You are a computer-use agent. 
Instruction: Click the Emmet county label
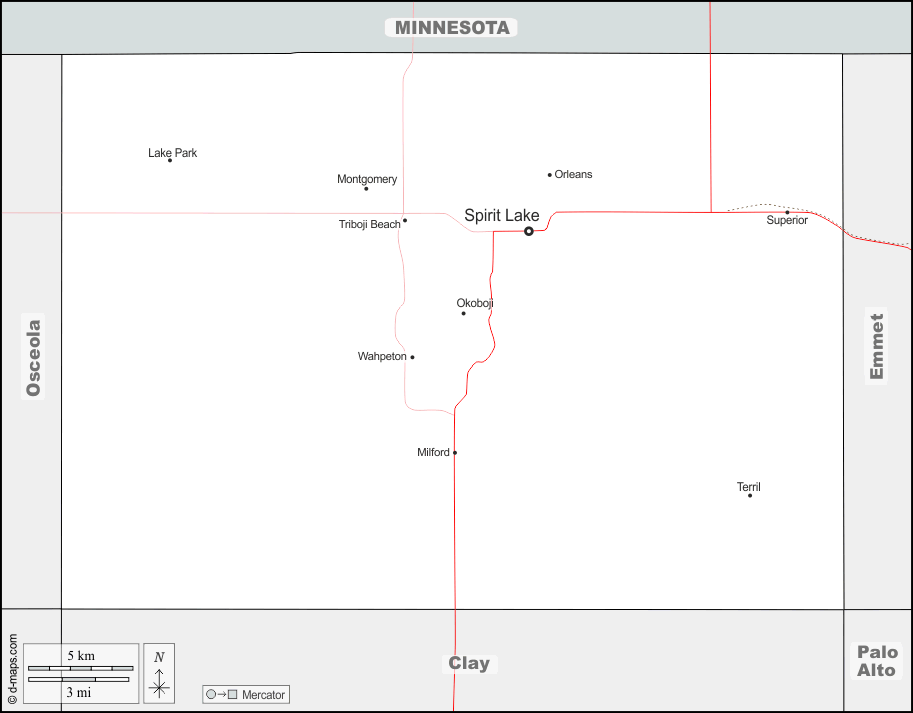pos(877,346)
